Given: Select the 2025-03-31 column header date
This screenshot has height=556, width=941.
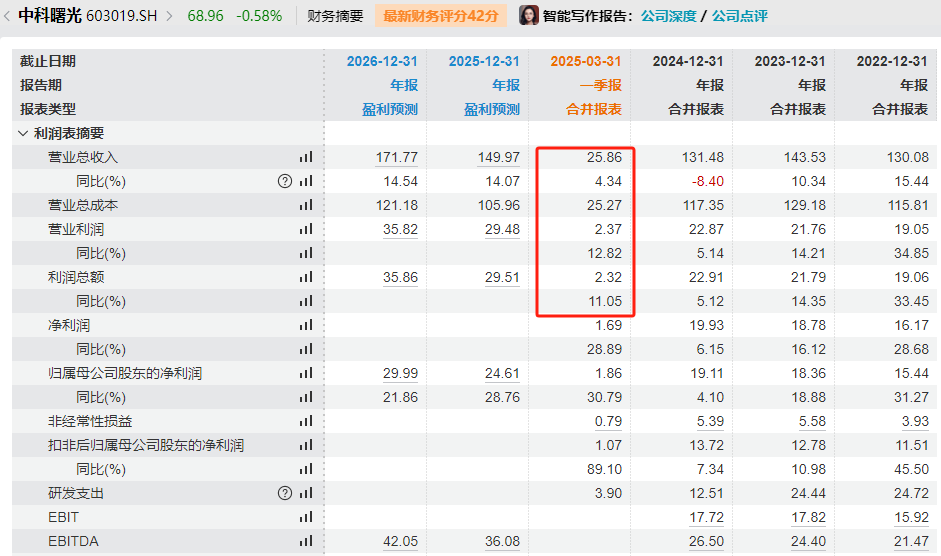Looking at the screenshot, I should (585, 61).
